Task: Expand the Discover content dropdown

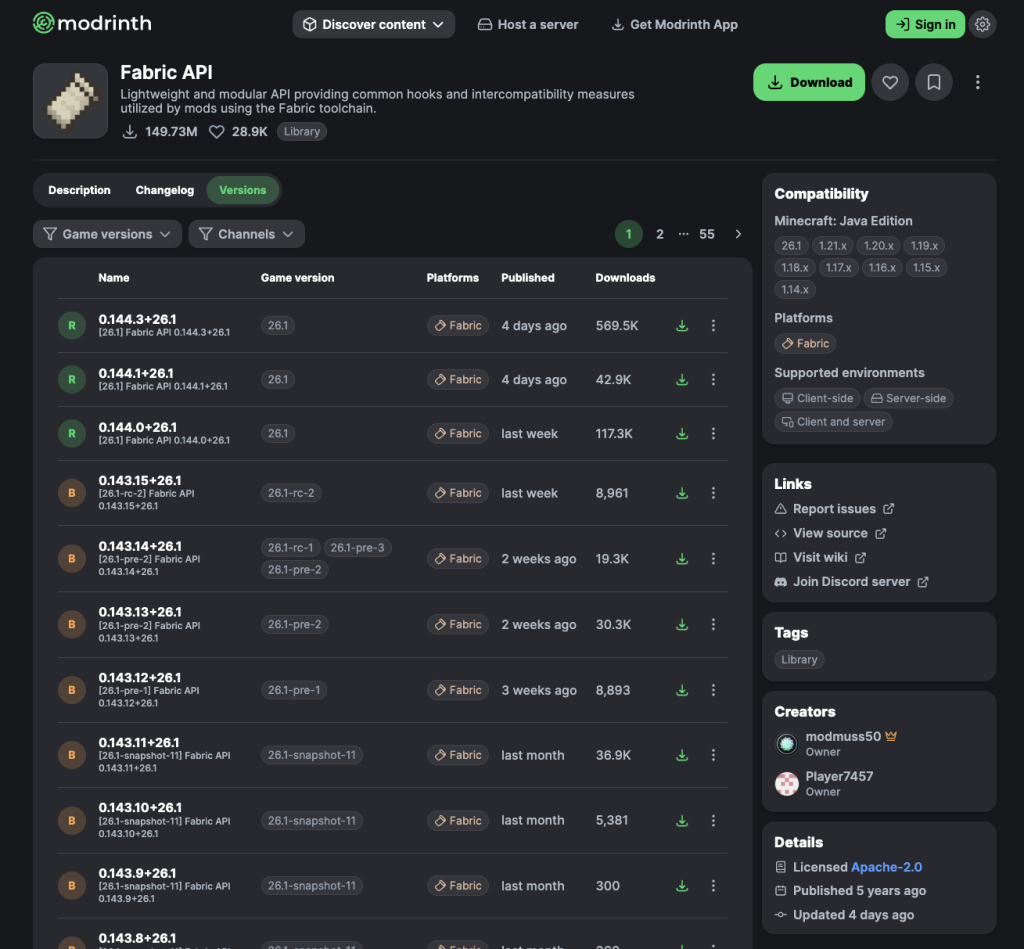Action: 374,24
